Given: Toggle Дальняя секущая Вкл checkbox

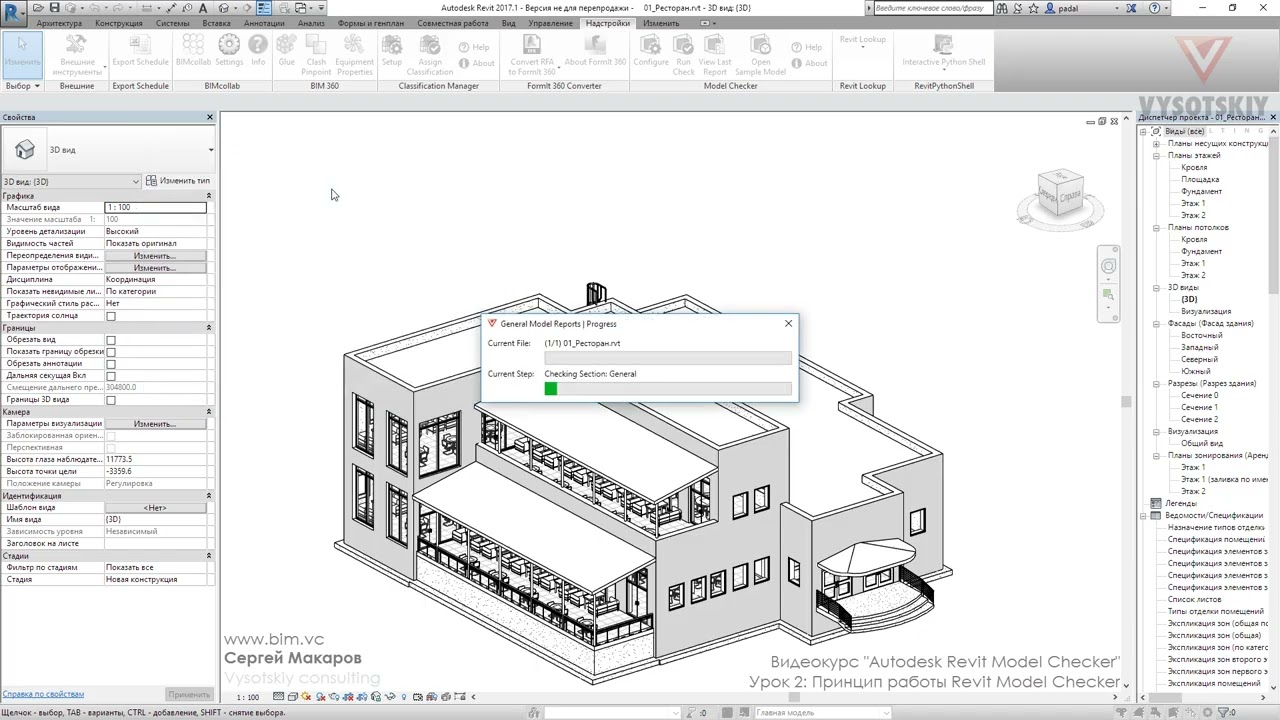Looking at the screenshot, I should [x=111, y=376].
